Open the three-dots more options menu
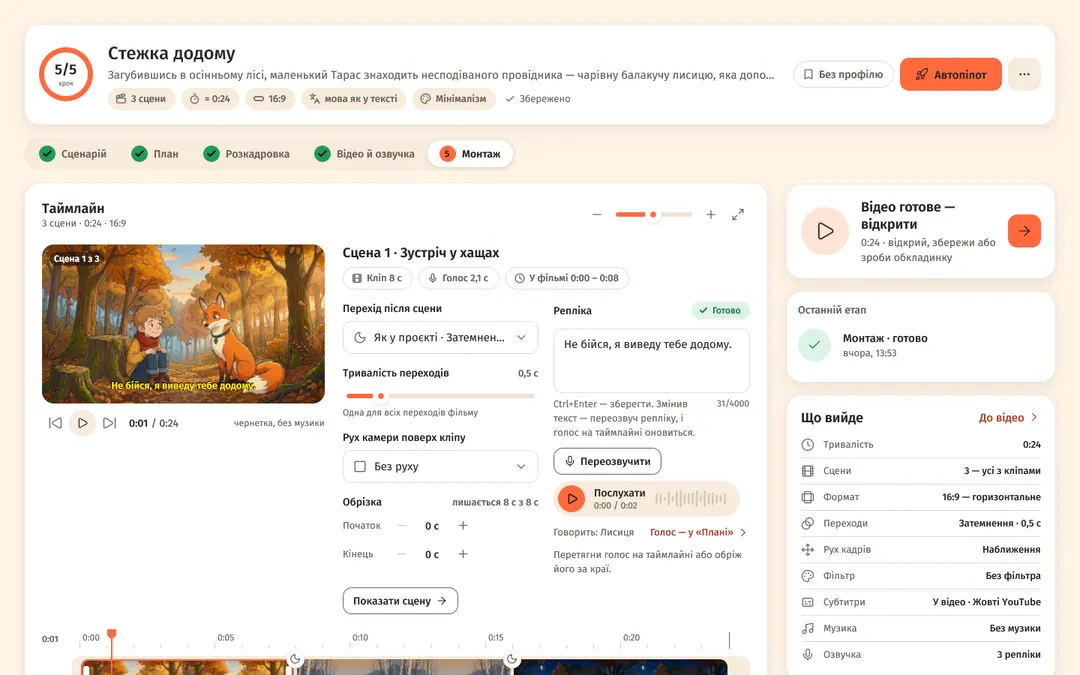1080x675 pixels. (x=1024, y=74)
